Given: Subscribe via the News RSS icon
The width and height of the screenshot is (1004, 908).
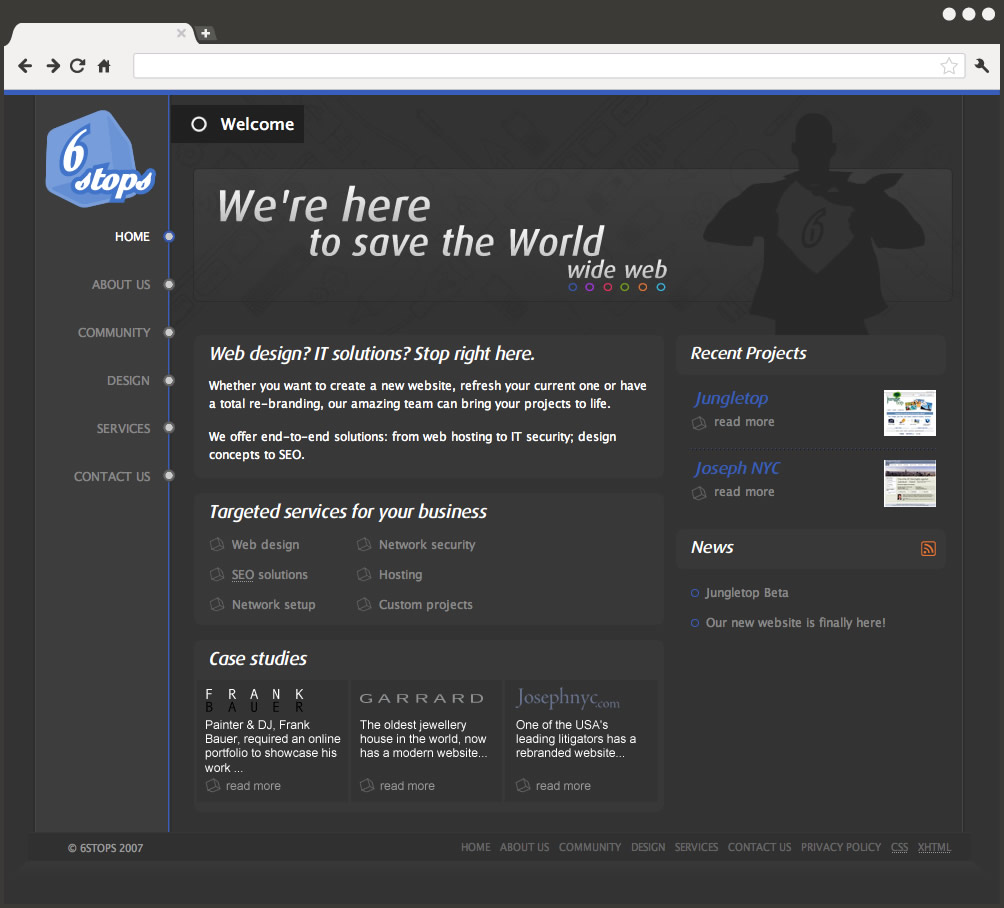Looking at the screenshot, I should click(928, 548).
